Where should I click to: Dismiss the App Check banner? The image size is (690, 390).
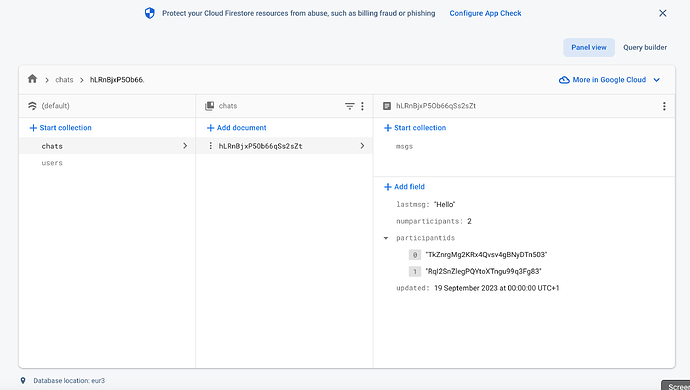pos(663,13)
